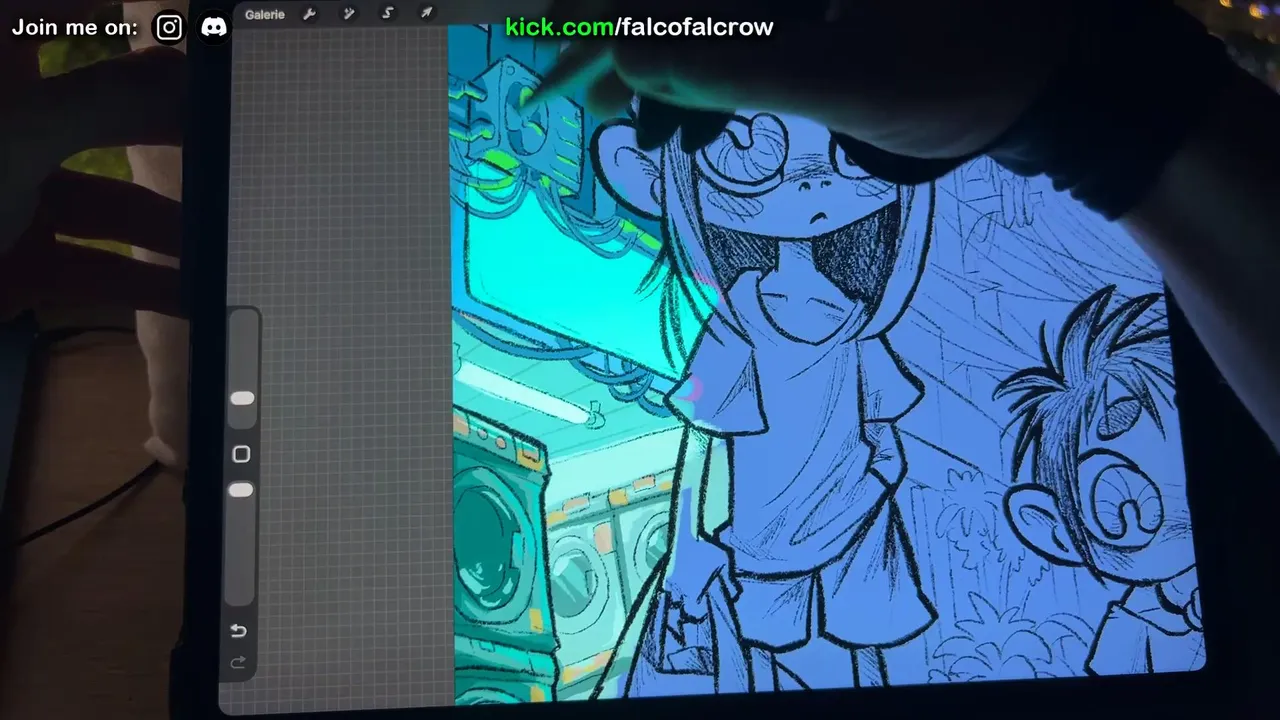The width and height of the screenshot is (1280, 720).
Task: Click the 'Join me on:' overlay text
Action: [74, 27]
